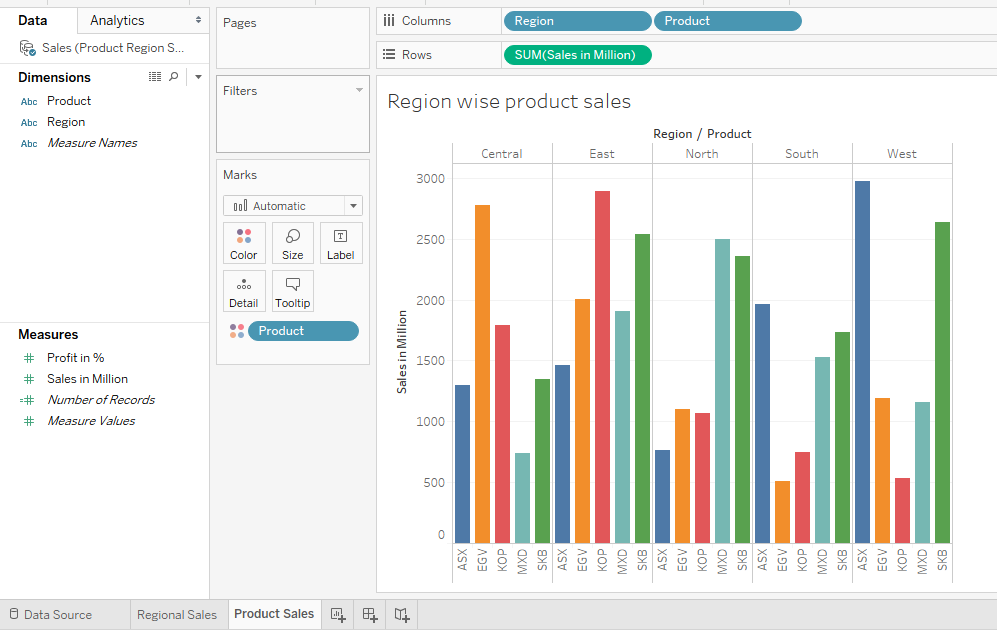Click the new worksheet icon
The width and height of the screenshot is (997, 630).
point(338,615)
